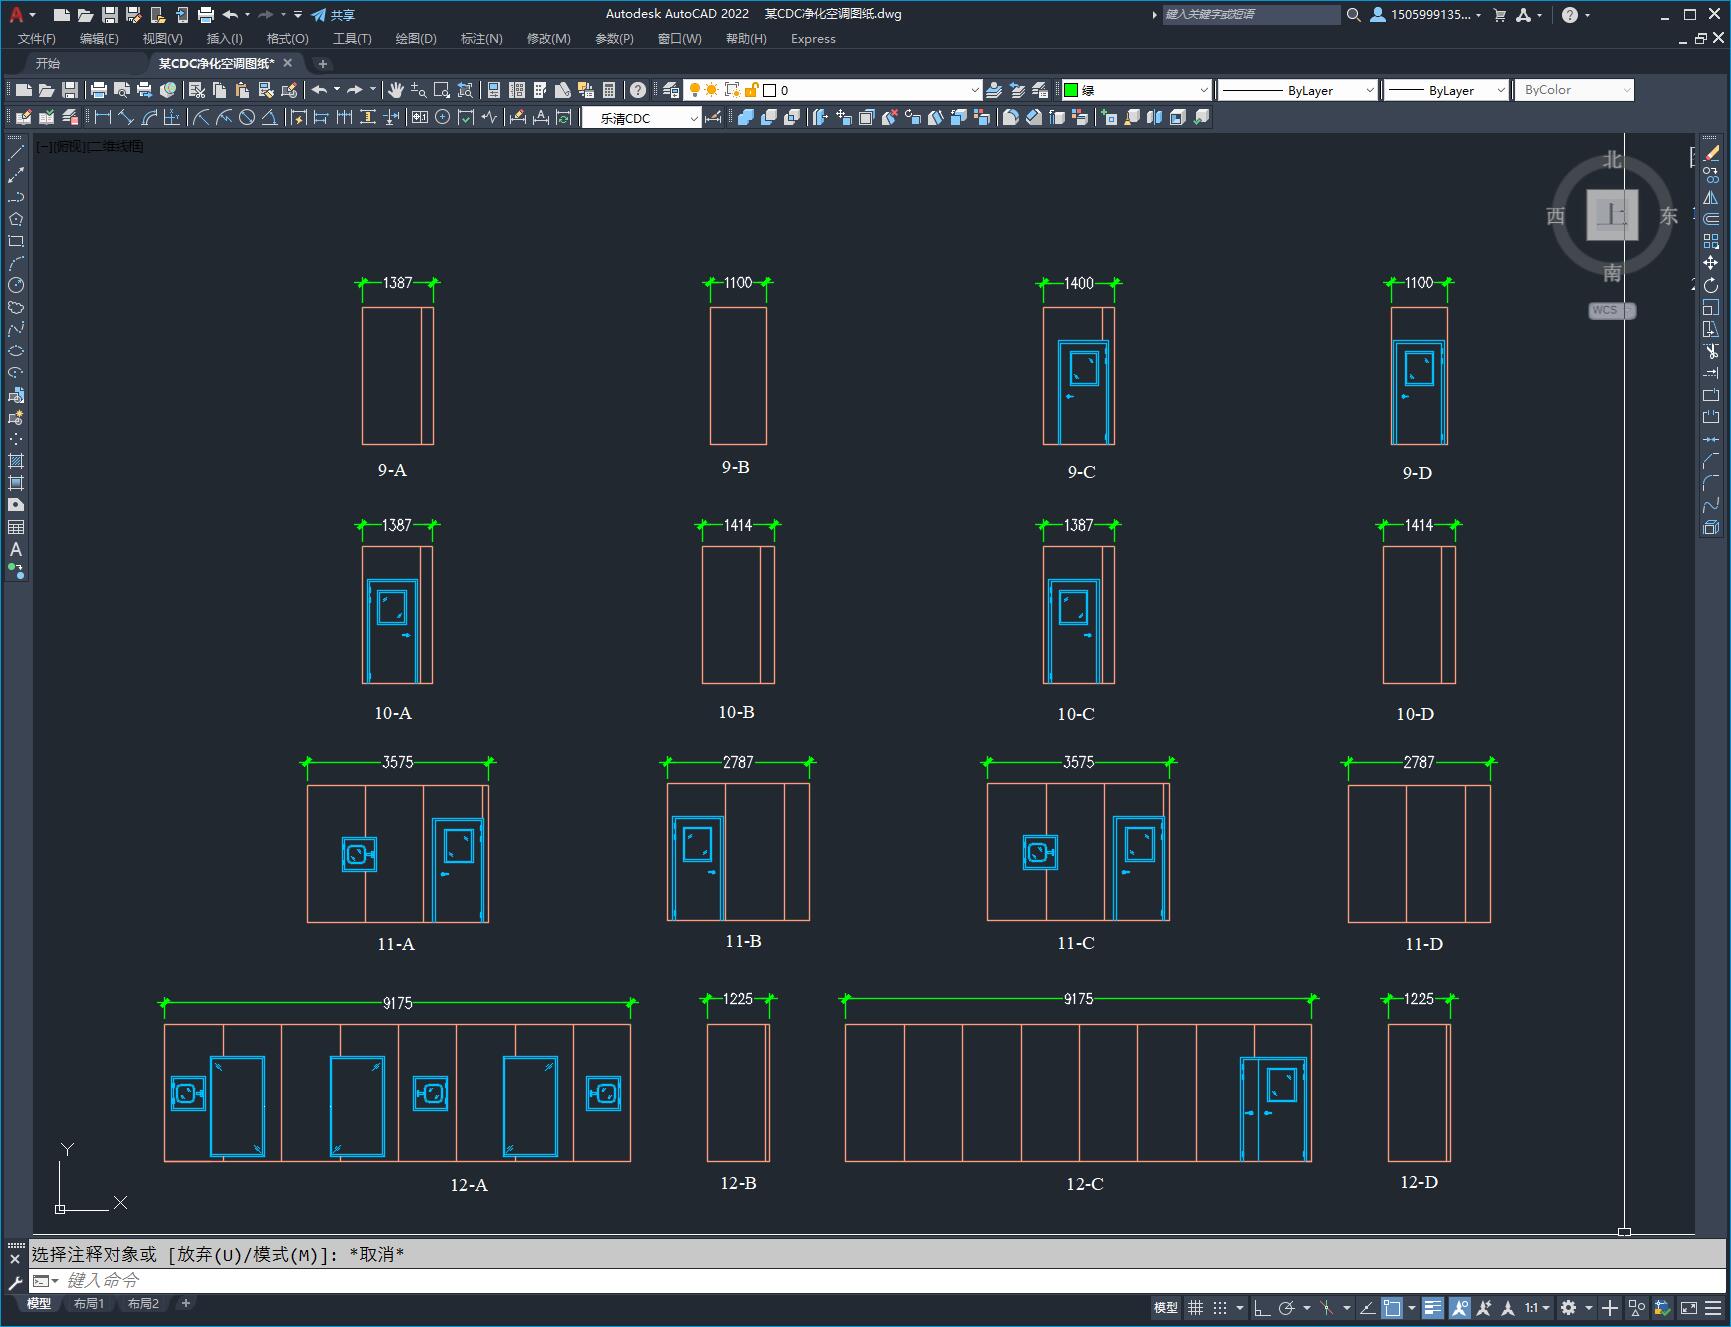Switch to the 布局1 layout tab
Image resolution: width=1731 pixels, height=1327 pixels.
pos(89,1303)
